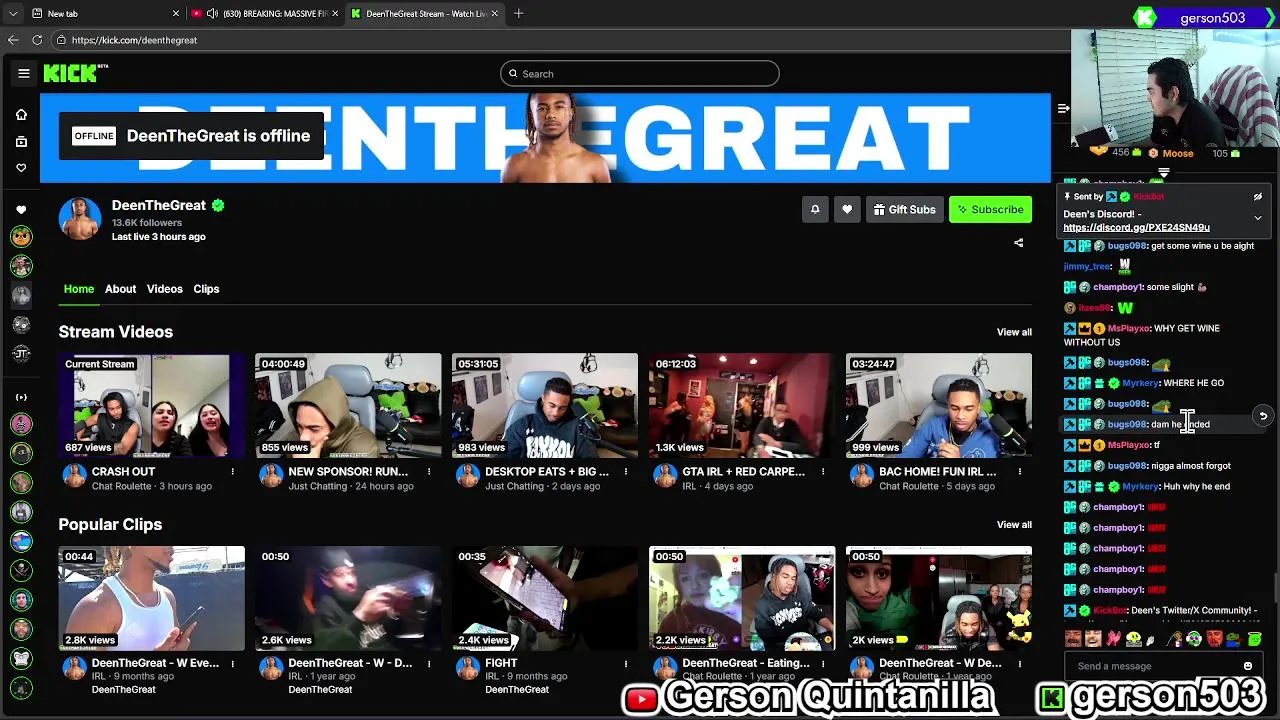The width and height of the screenshot is (1280, 720).
Task: Click the chat scrollbar handle
Action: (1275, 585)
